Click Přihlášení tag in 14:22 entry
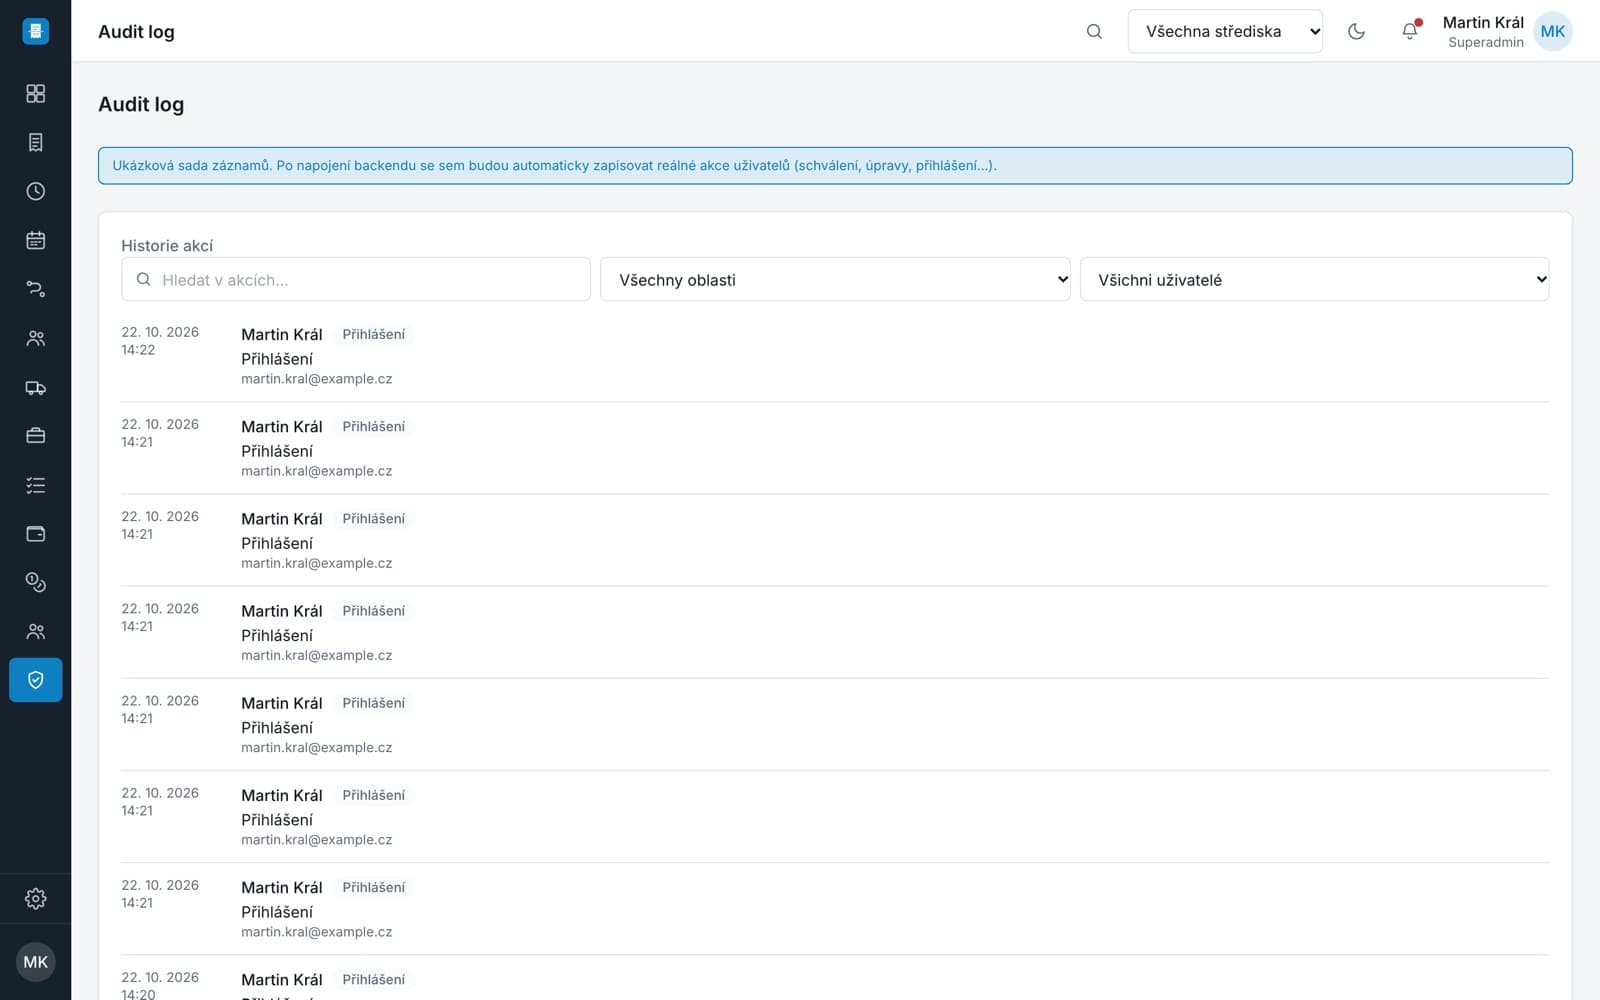This screenshot has height=1000, width=1600. pos(374,334)
